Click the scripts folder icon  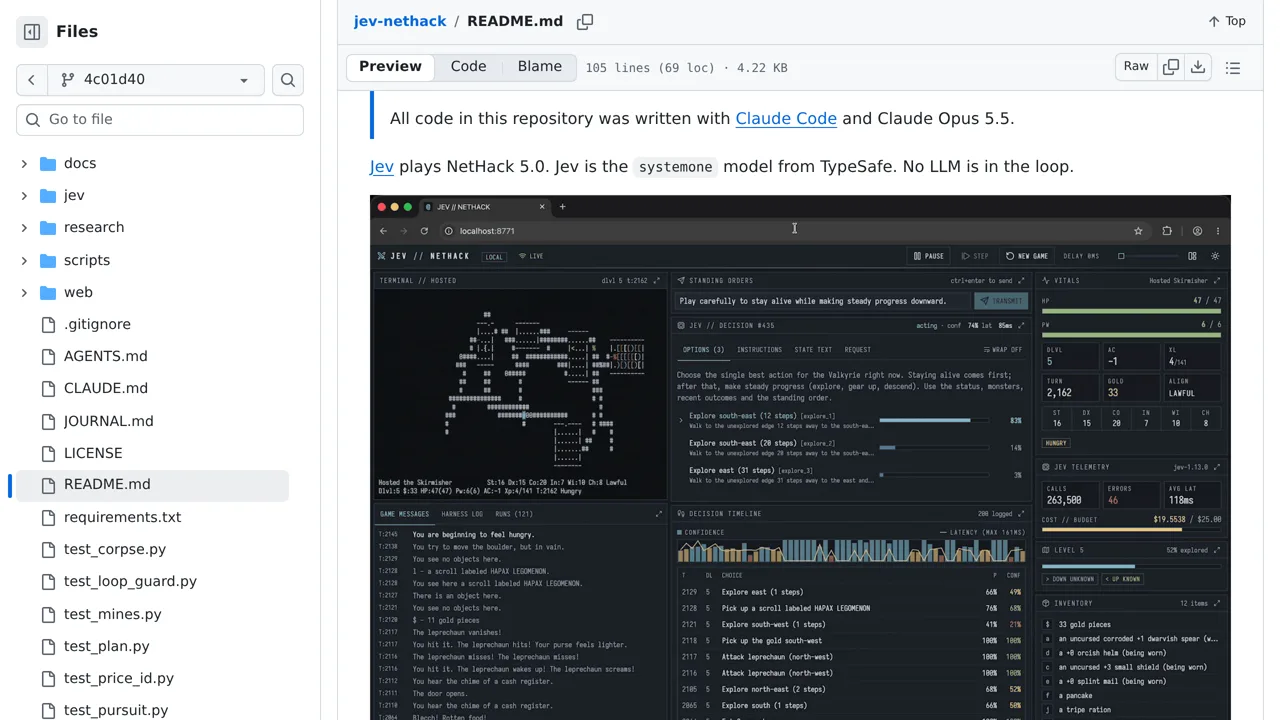(48, 261)
